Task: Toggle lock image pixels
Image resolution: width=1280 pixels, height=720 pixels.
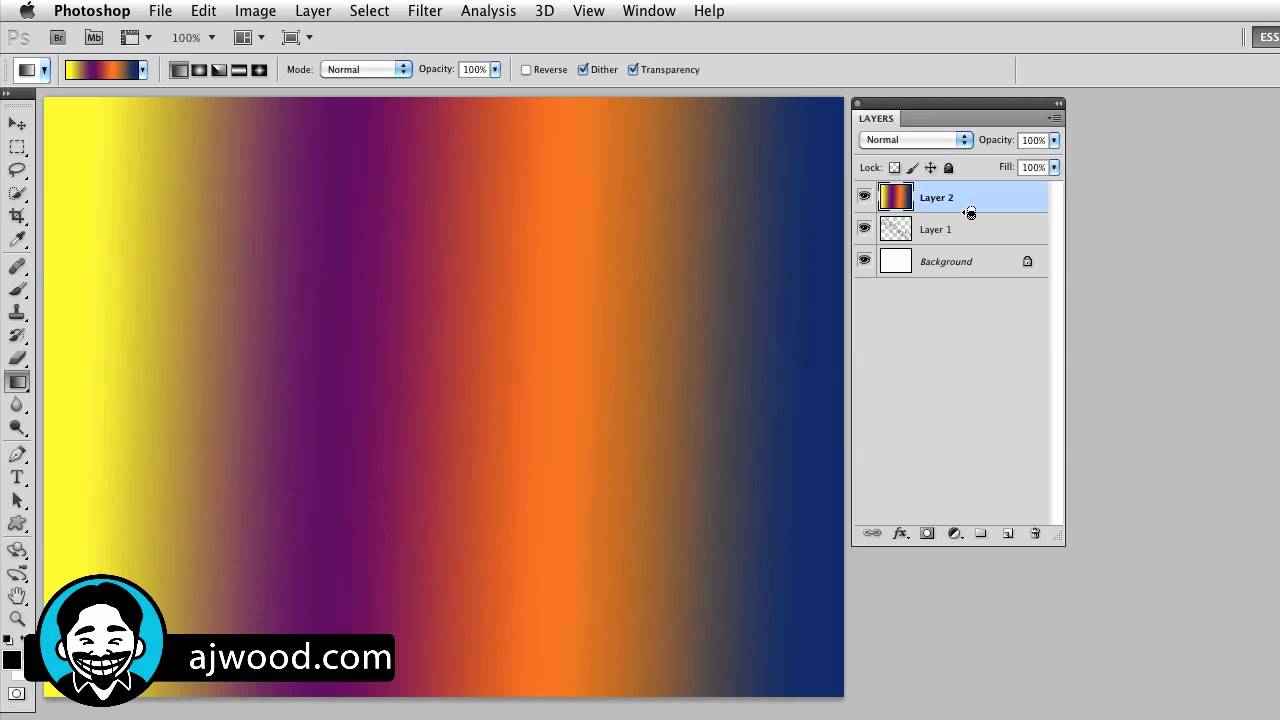Action: pyautogui.click(x=912, y=168)
